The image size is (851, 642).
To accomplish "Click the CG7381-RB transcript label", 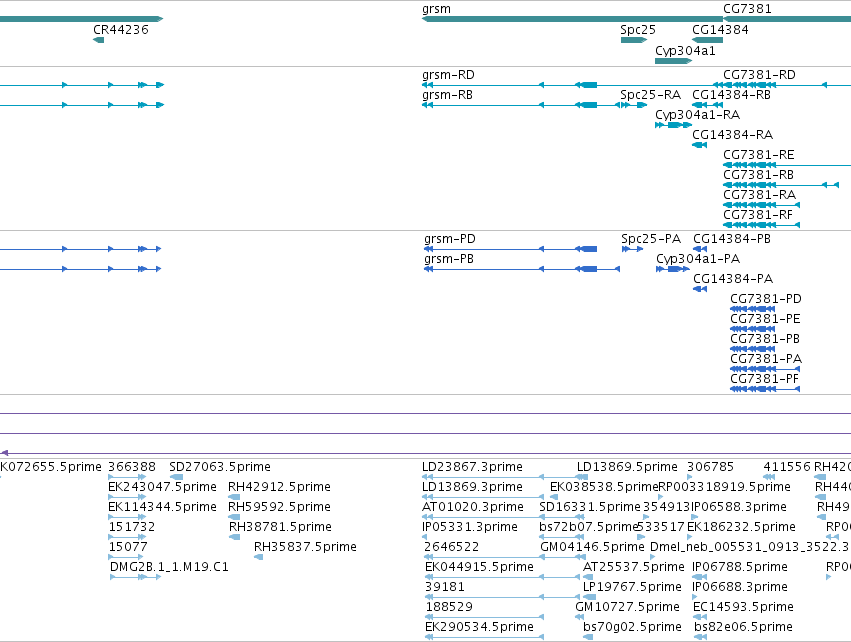I will click(758, 175).
